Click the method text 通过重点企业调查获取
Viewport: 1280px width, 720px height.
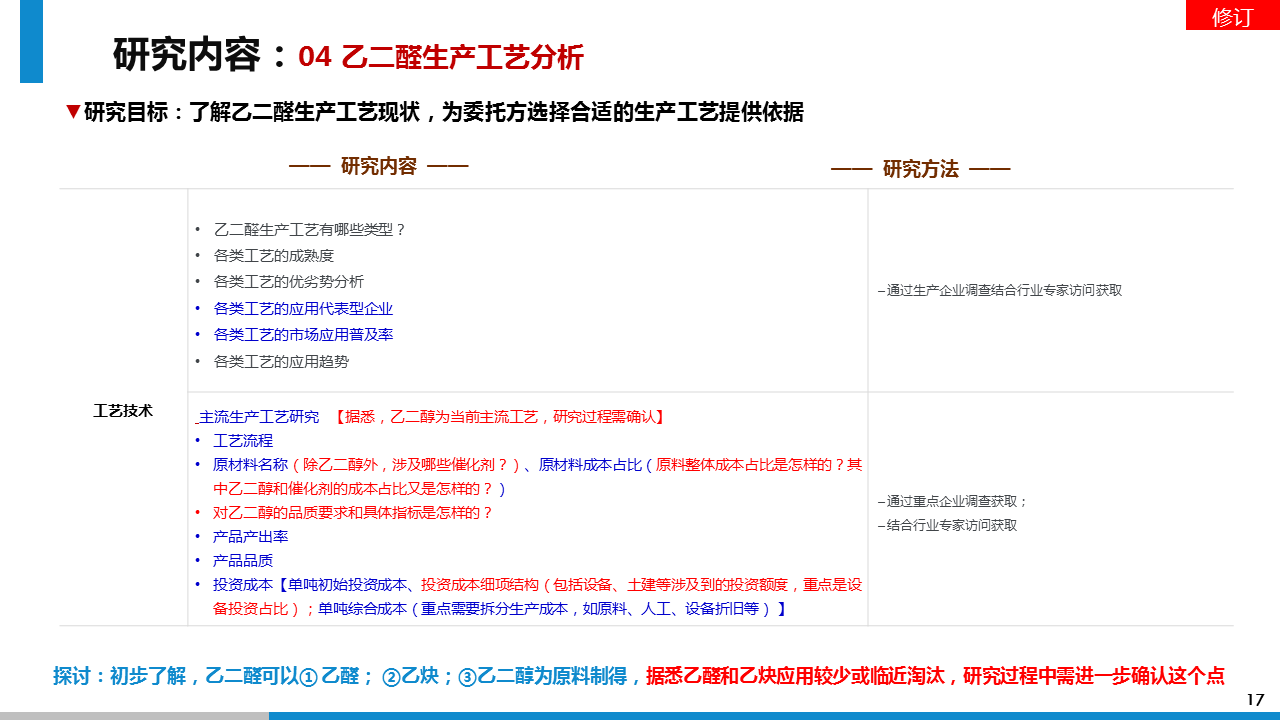(953, 501)
